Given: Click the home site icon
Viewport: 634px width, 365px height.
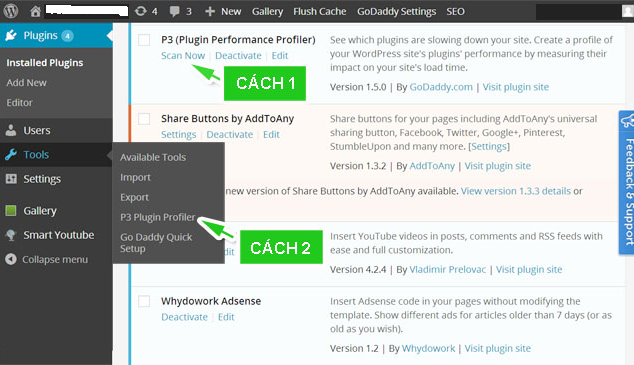Looking at the screenshot, I should click(x=35, y=11).
